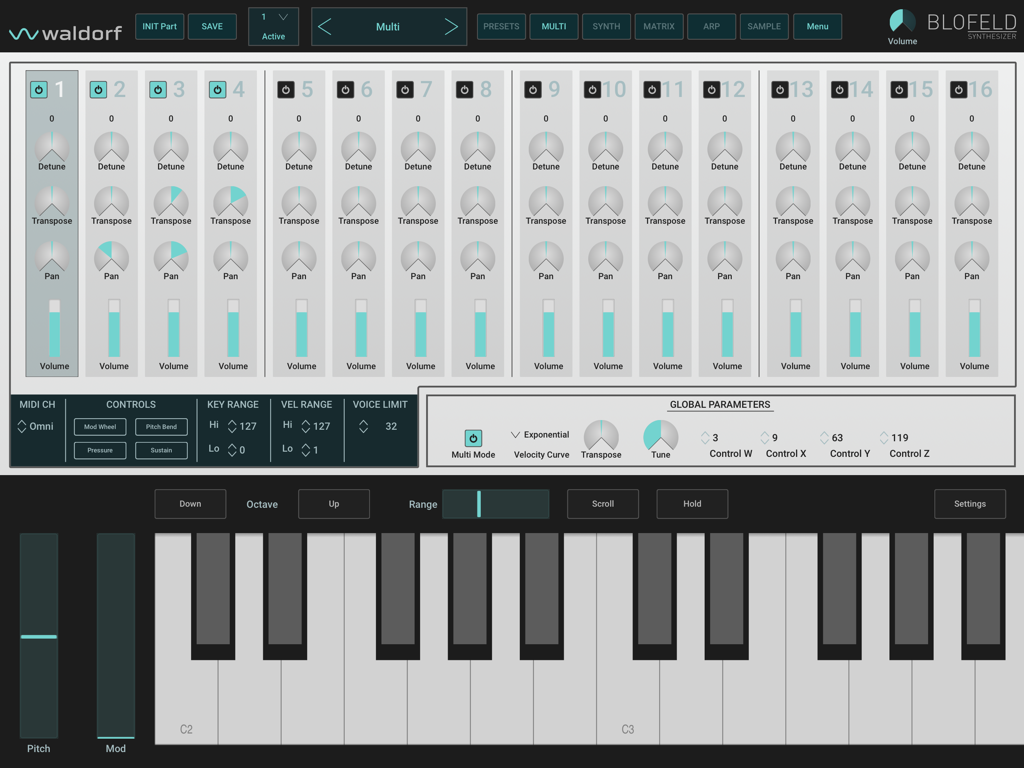Open the Exponential velocity curve dropdown
1024x768 pixels.
(539, 434)
